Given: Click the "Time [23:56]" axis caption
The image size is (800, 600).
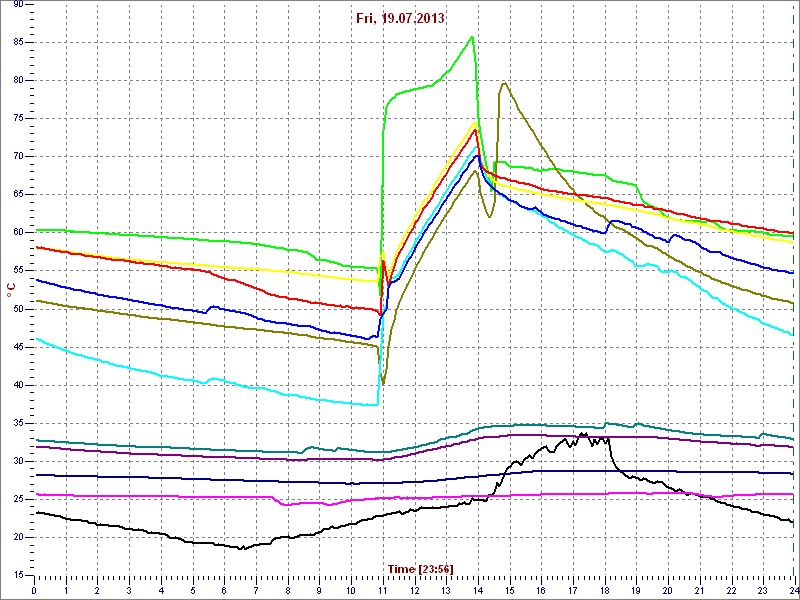Looking at the screenshot, I should 420,568.
